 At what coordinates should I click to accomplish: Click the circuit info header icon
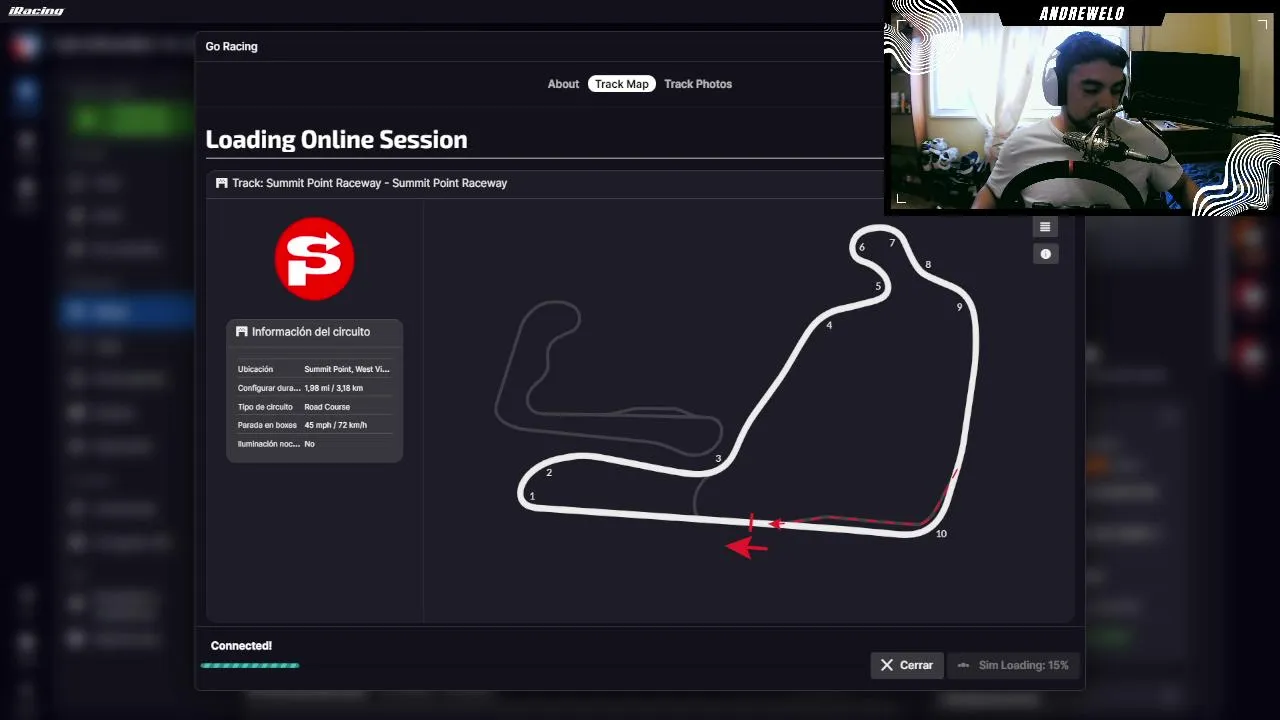coord(241,332)
